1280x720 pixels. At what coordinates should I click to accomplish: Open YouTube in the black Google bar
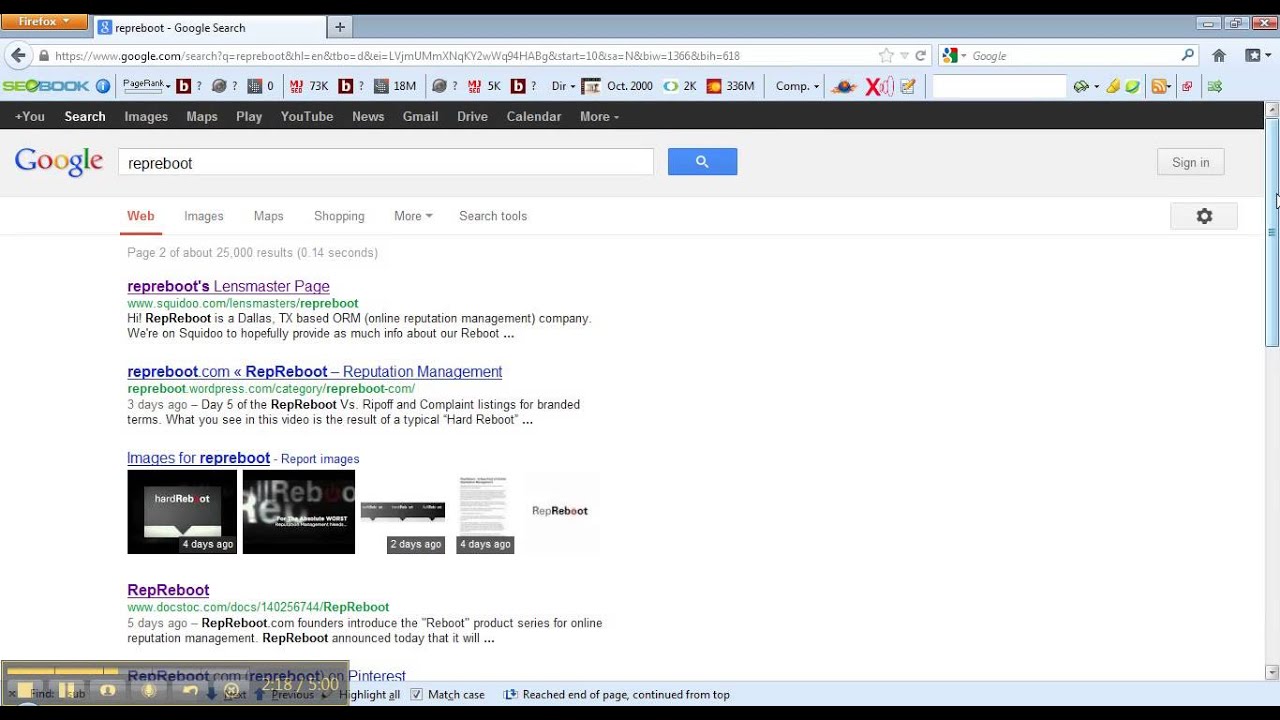point(307,116)
